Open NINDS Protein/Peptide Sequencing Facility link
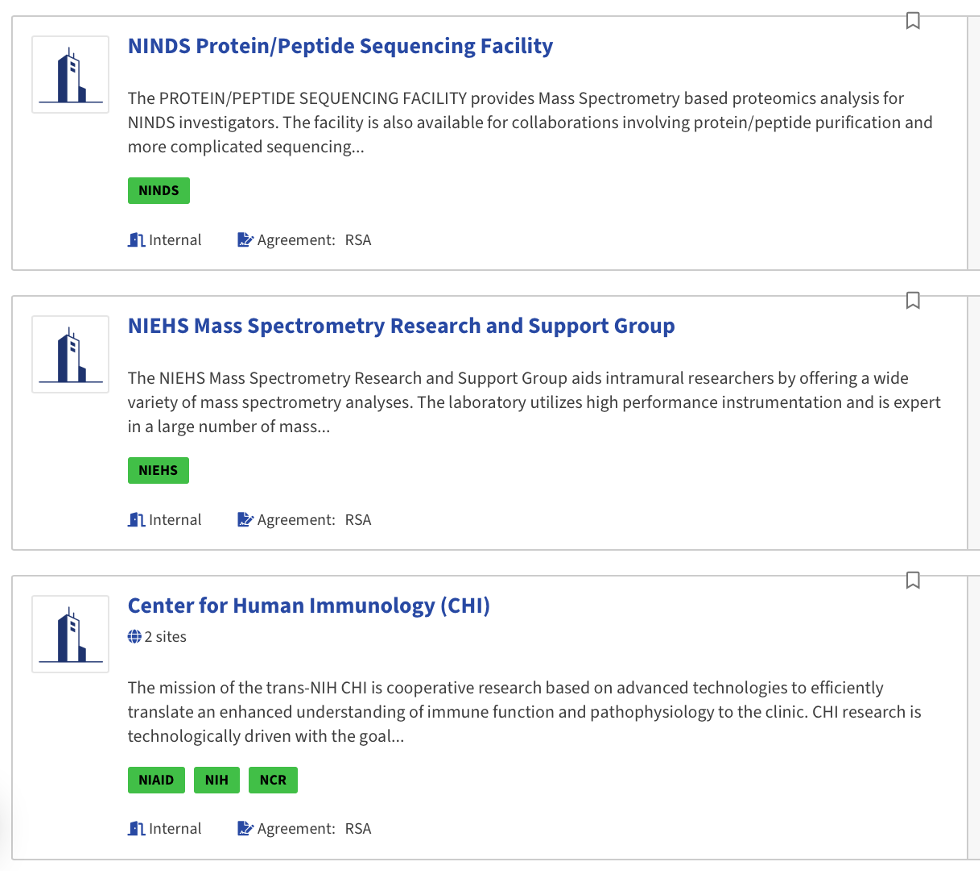The image size is (980, 872). [x=340, y=46]
